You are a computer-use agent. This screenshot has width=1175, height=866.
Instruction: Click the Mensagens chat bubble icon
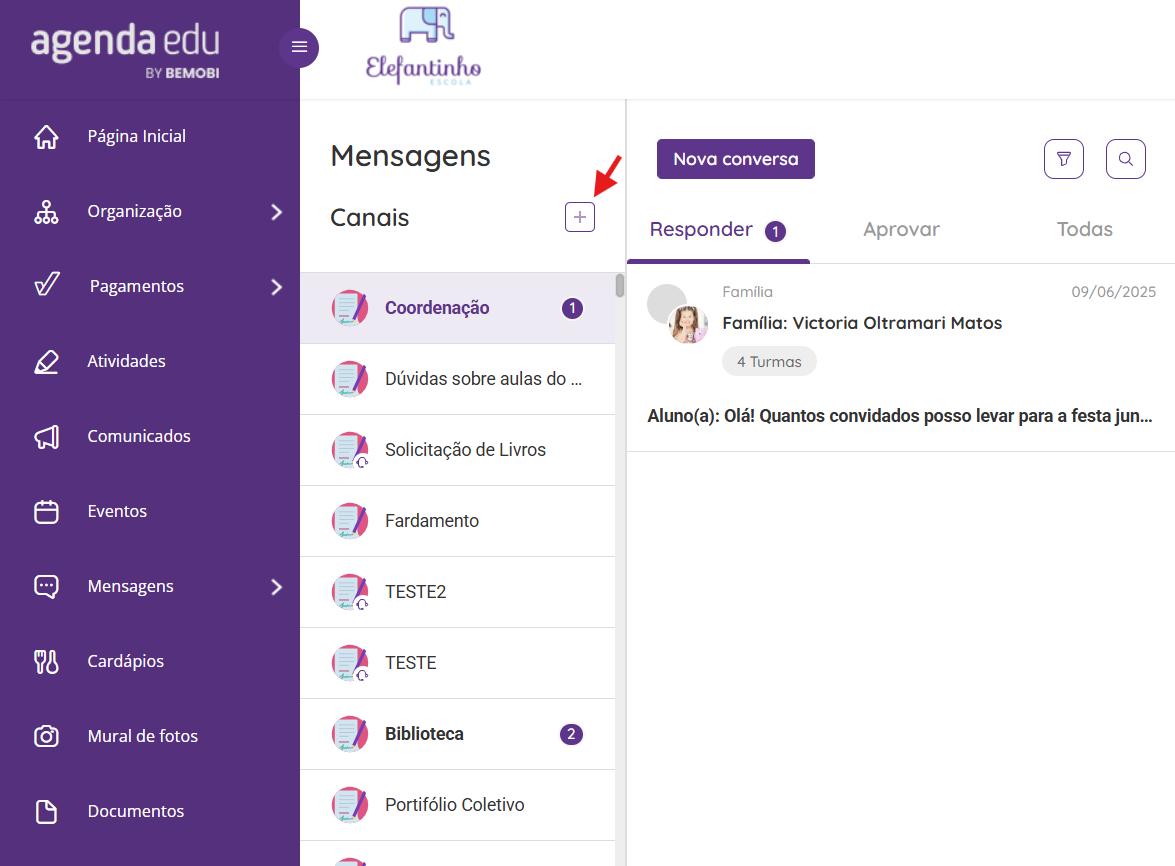click(46, 587)
